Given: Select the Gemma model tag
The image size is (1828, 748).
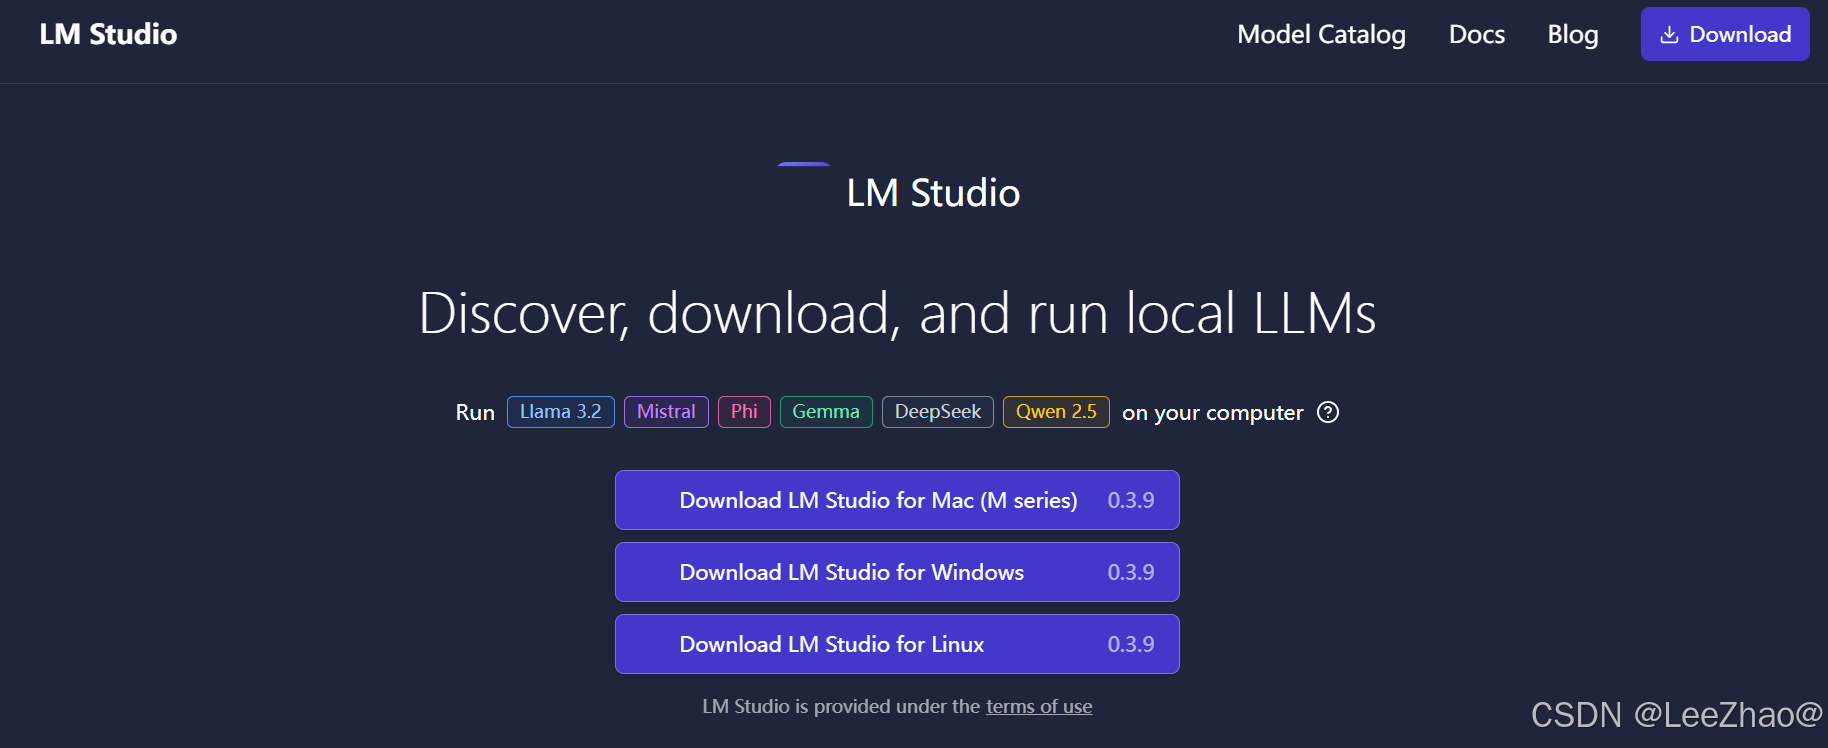Looking at the screenshot, I should 826,412.
